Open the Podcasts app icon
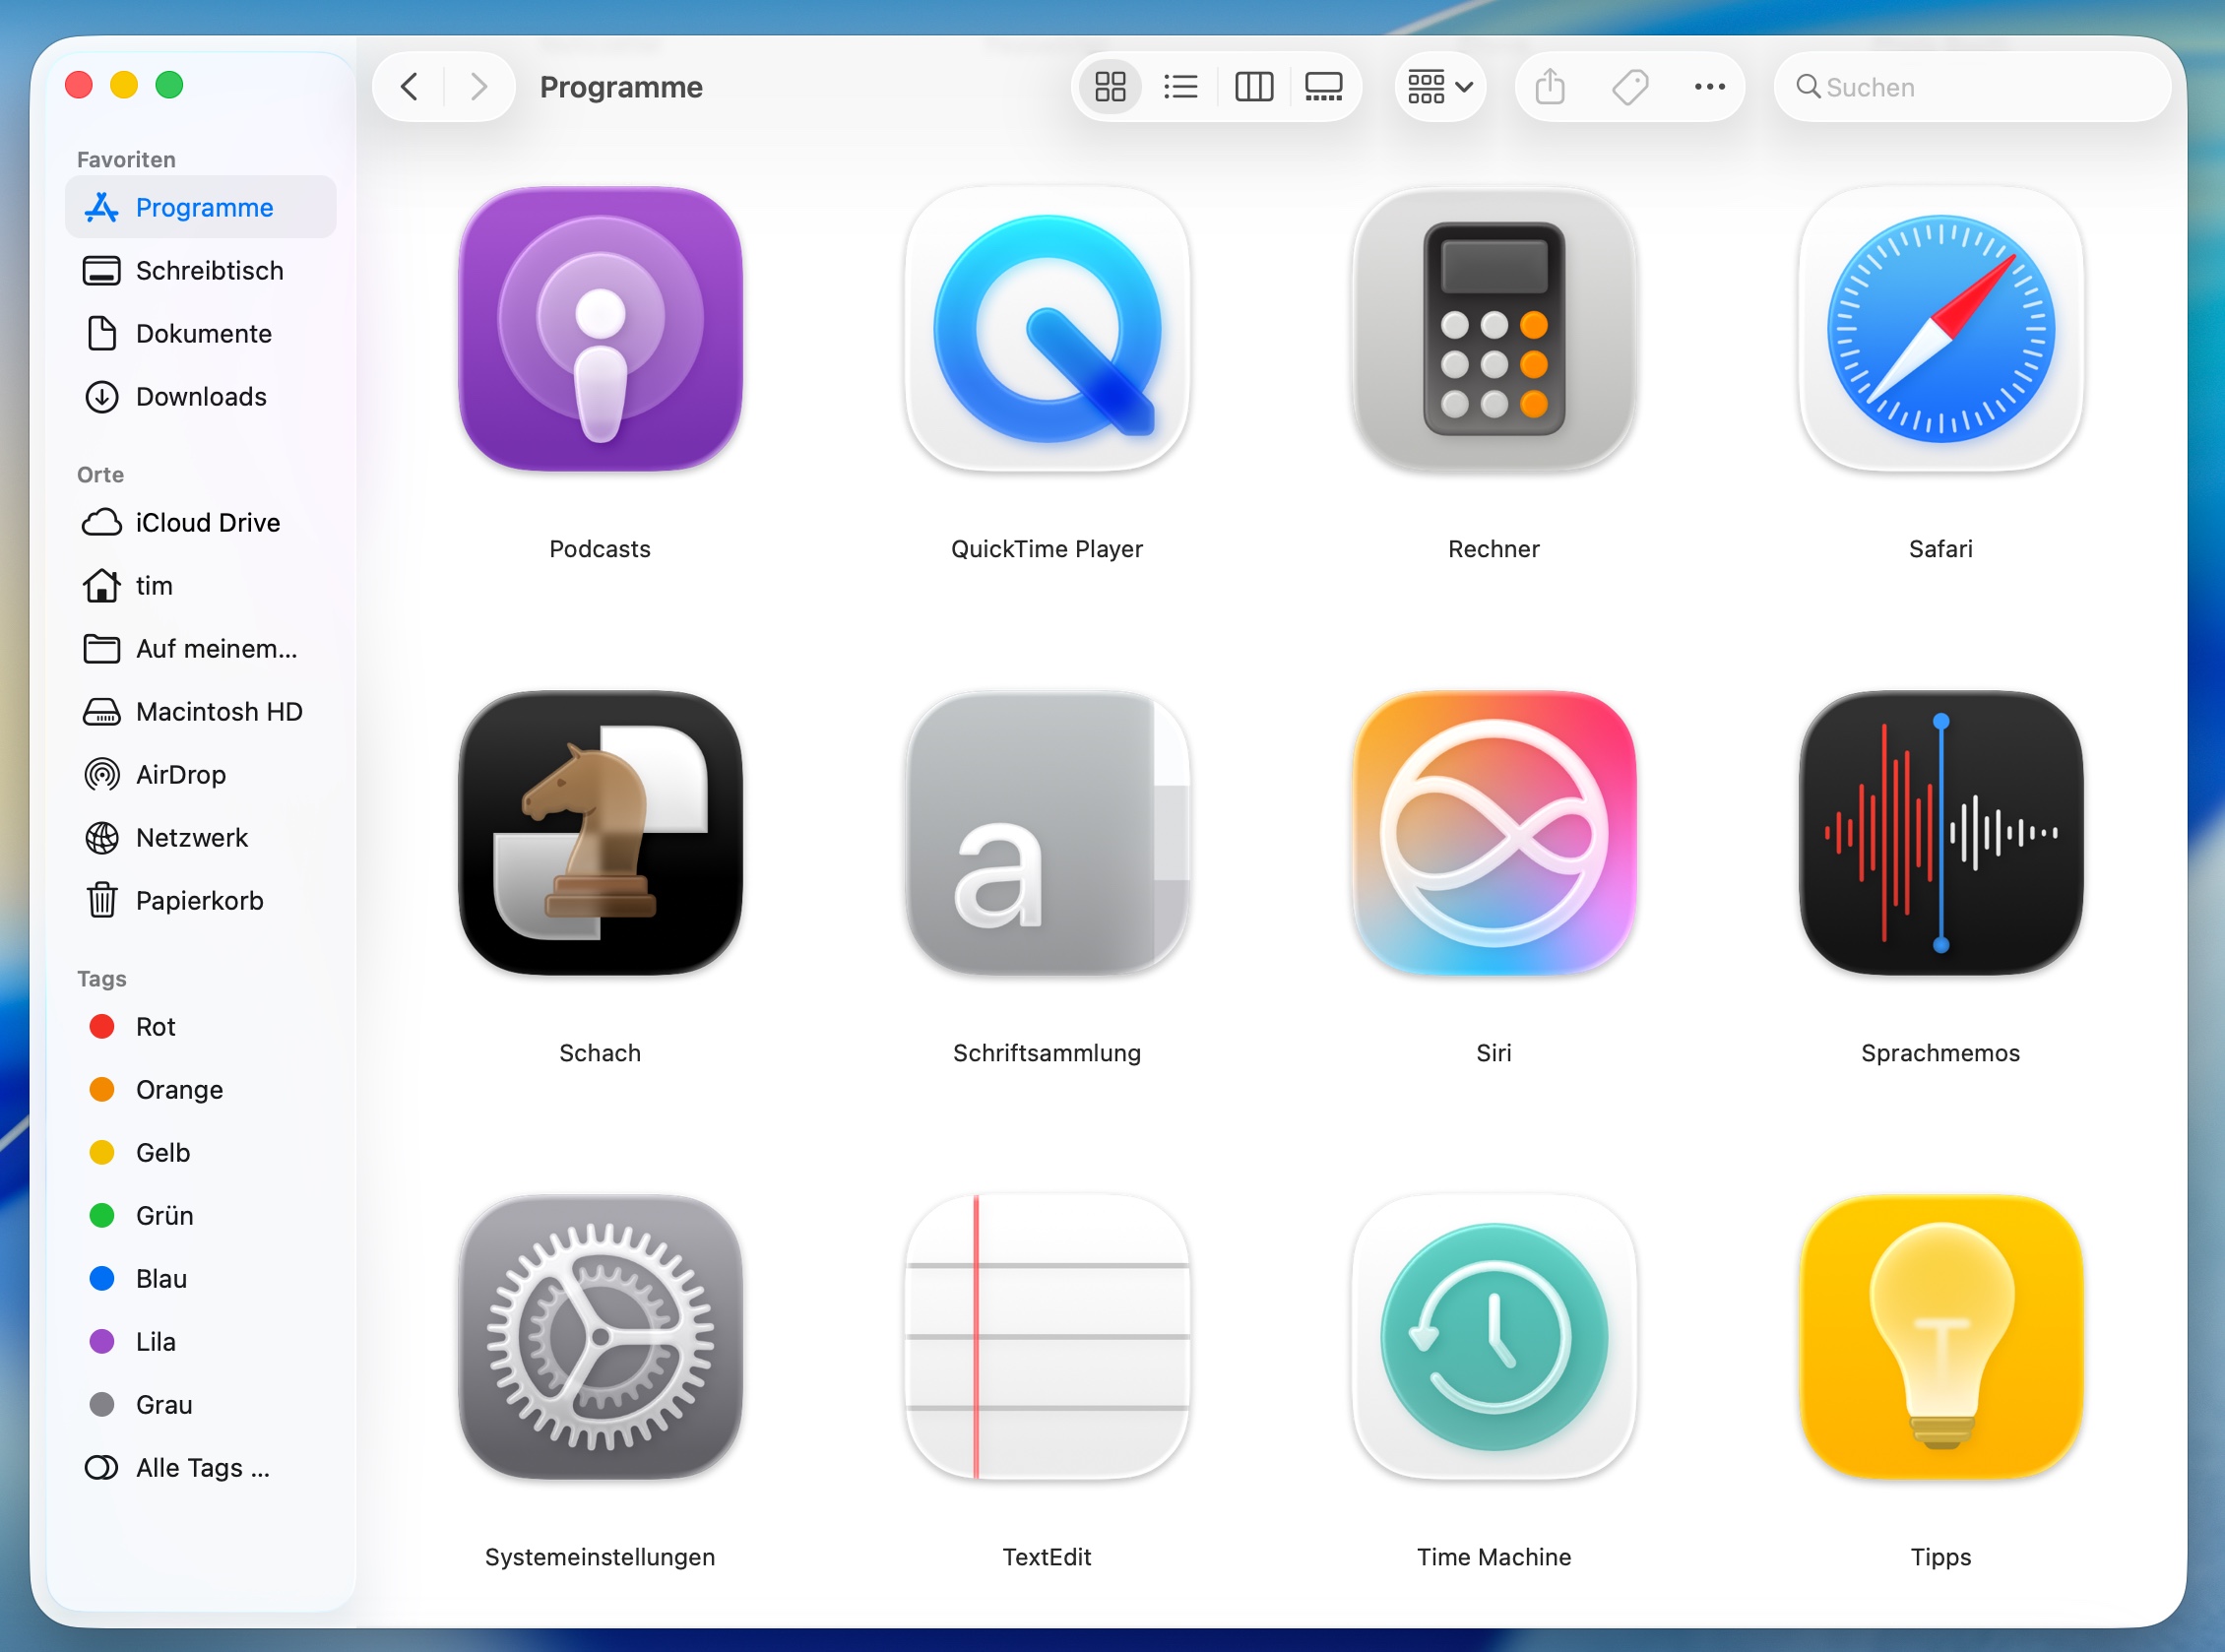This screenshot has width=2225, height=1652. [600, 329]
